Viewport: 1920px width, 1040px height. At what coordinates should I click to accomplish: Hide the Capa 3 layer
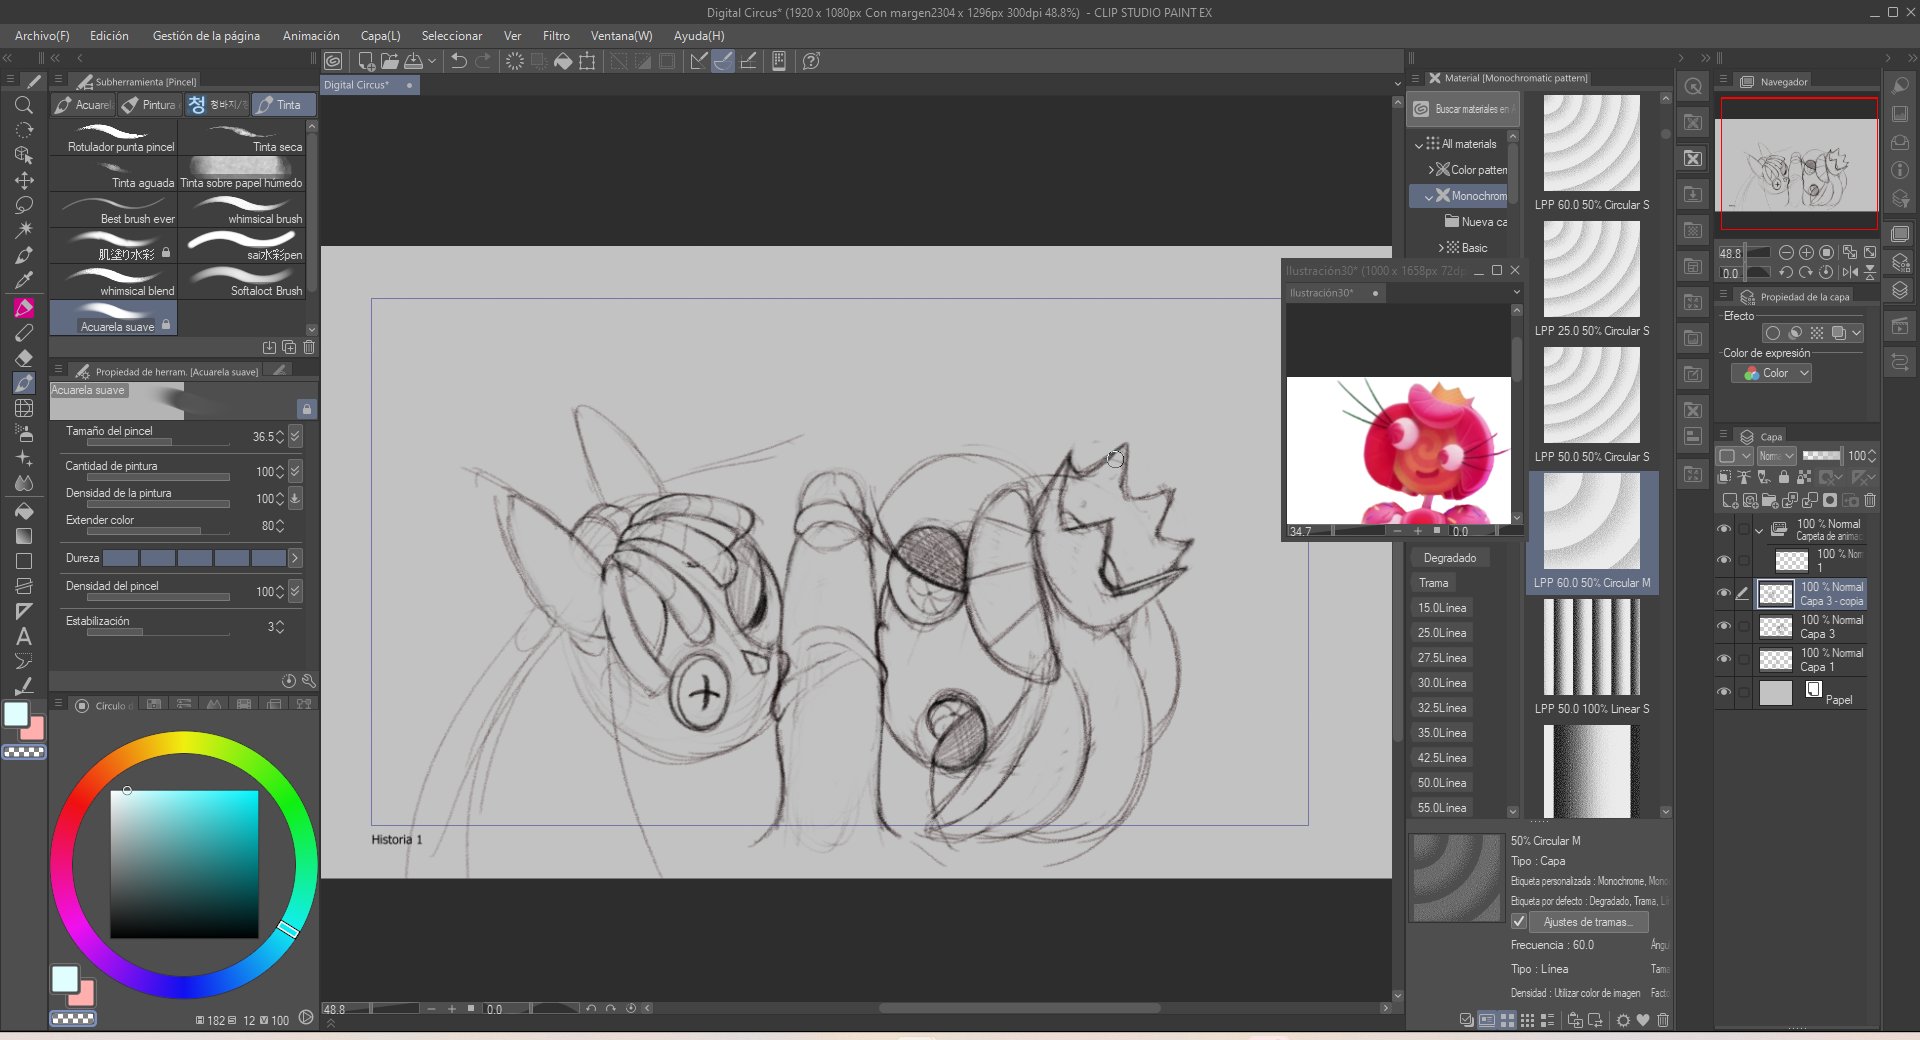click(1724, 626)
